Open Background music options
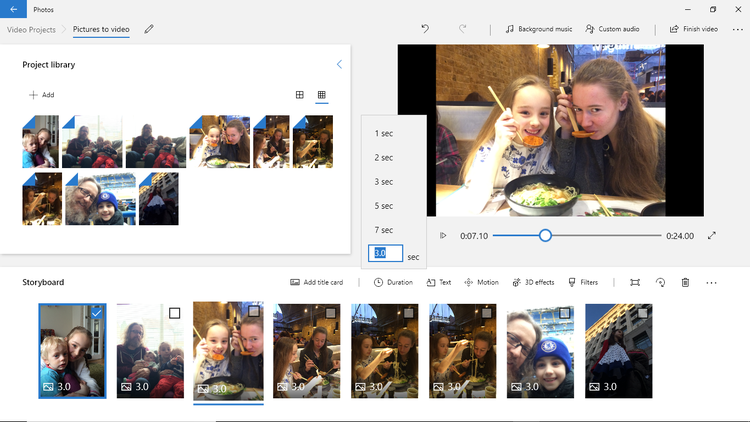This screenshot has height=422, width=750. coord(539,29)
